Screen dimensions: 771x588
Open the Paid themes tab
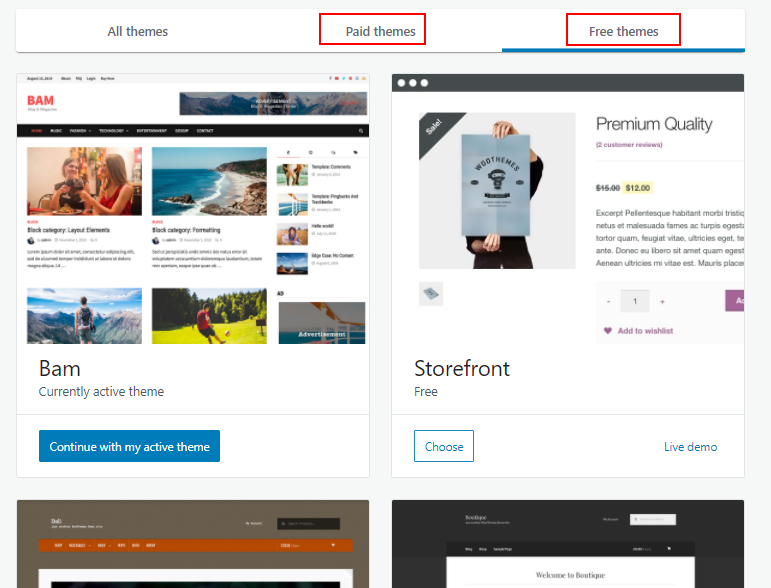380,31
